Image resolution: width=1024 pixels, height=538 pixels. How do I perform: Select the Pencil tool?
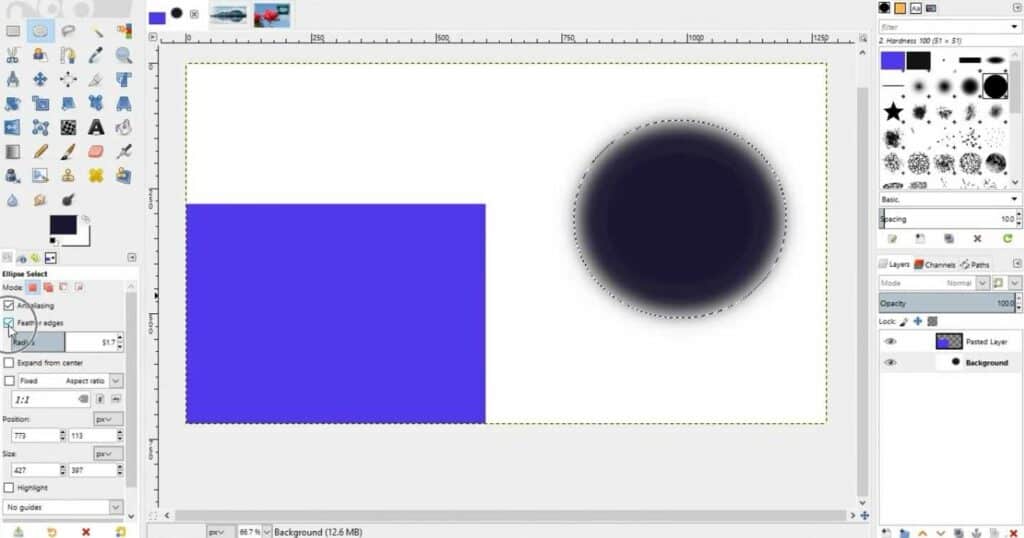pos(40,151)
